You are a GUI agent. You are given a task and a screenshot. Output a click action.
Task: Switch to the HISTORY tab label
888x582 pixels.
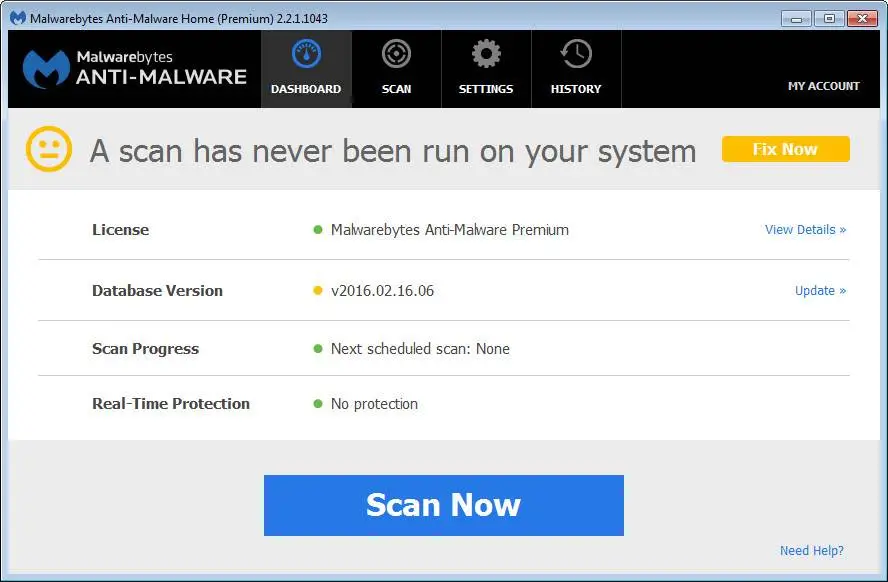[x=576, y=89]
